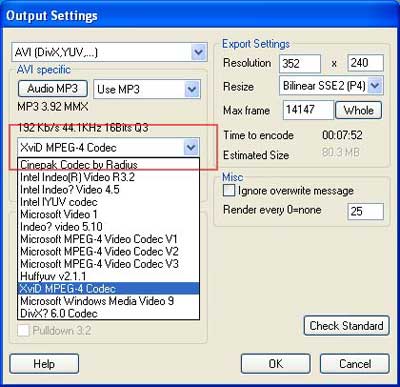This screenshot has width=400, height=387.
Task: Click the Render every field 25
Action: click(x=366, y=211)
